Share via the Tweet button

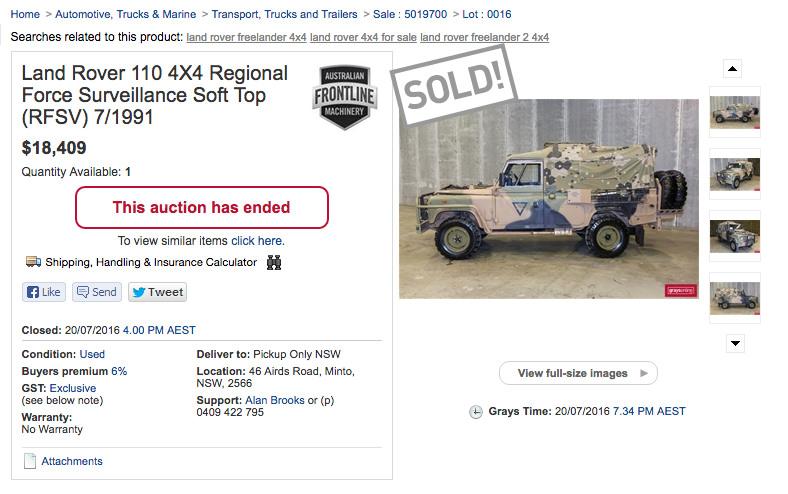click(x=157, y=292)
